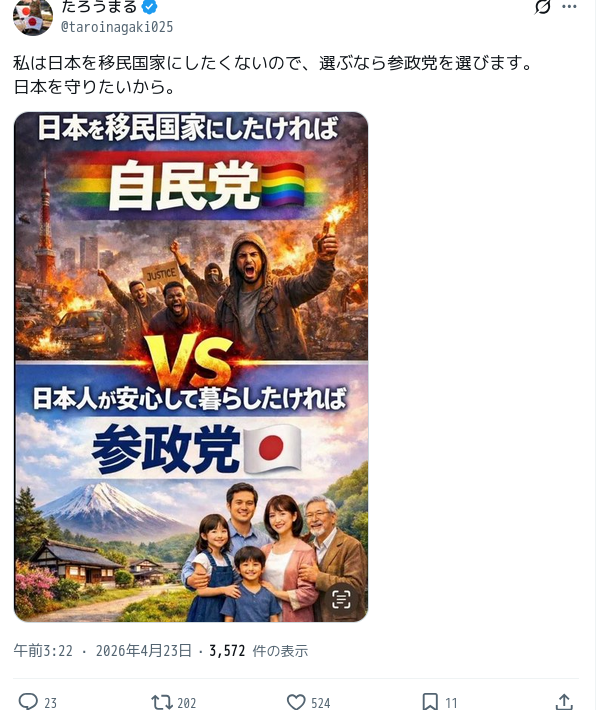This screenshot has width=604, height=710.
Task: Click the share upload arrow icon
Action: (x=564, y=701)
